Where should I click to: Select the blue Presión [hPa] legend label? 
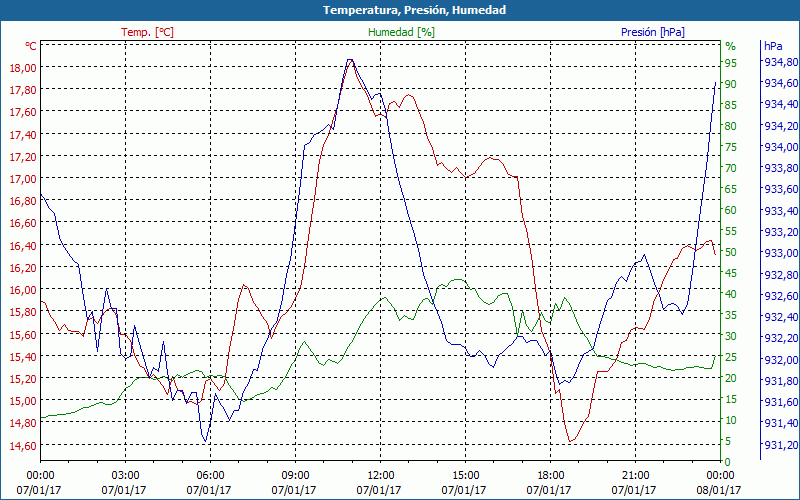pos(653,32)
